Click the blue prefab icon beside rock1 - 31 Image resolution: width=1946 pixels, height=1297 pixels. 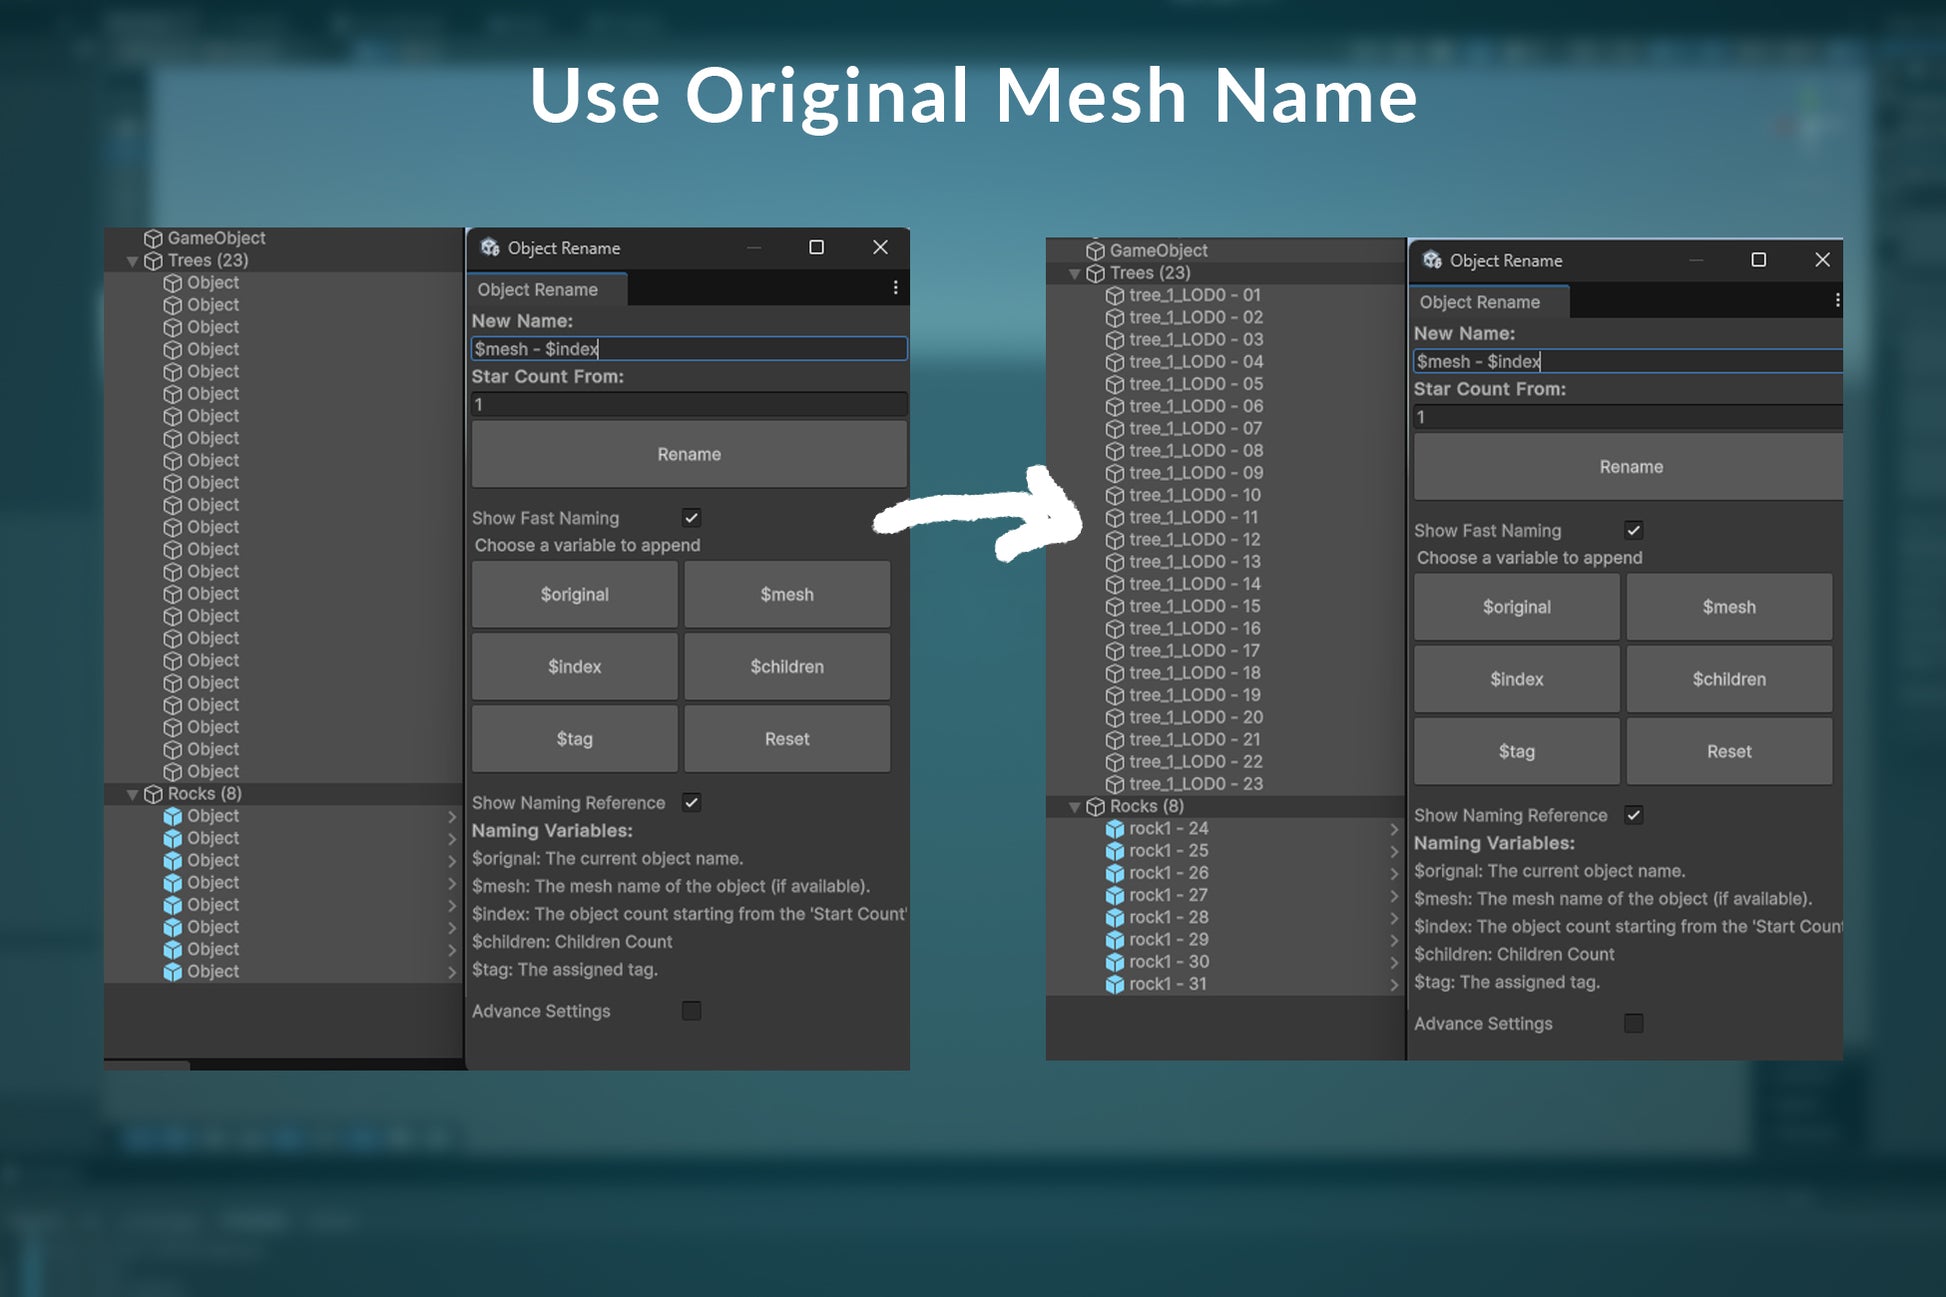pos(1114,985)
